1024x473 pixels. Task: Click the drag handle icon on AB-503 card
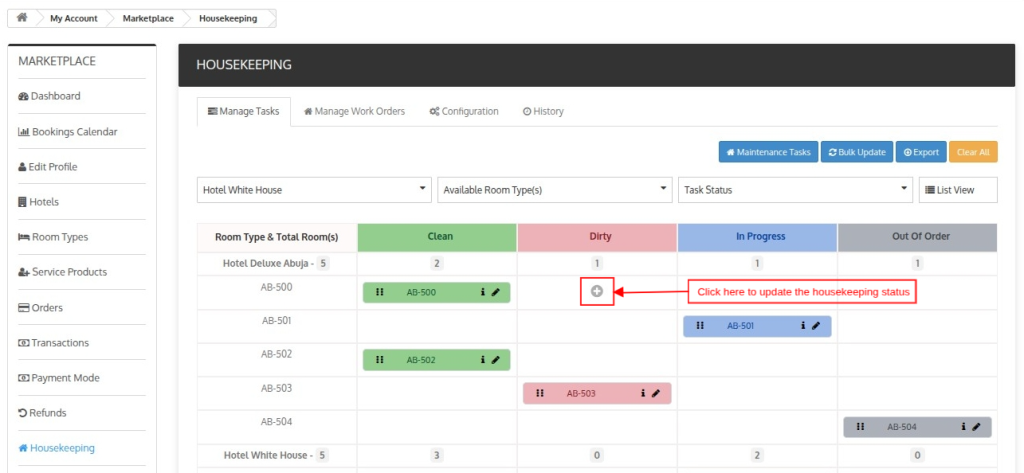tap(540, 393)
